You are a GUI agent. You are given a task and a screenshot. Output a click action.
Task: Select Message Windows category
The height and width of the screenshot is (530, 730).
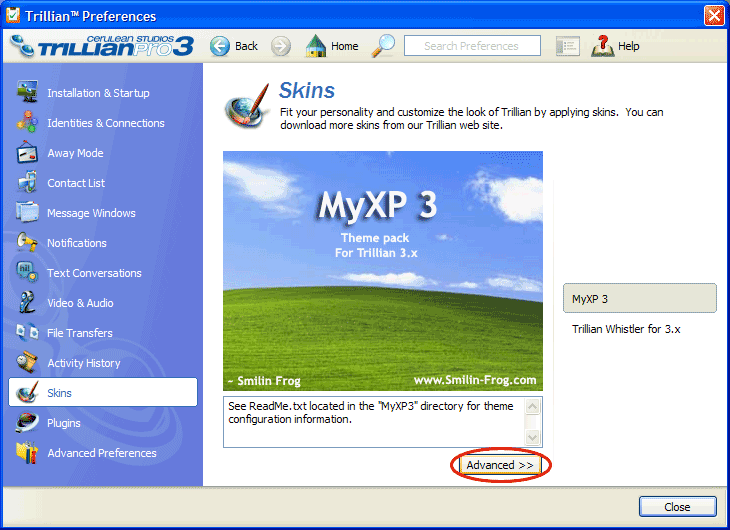click(91, 213)
